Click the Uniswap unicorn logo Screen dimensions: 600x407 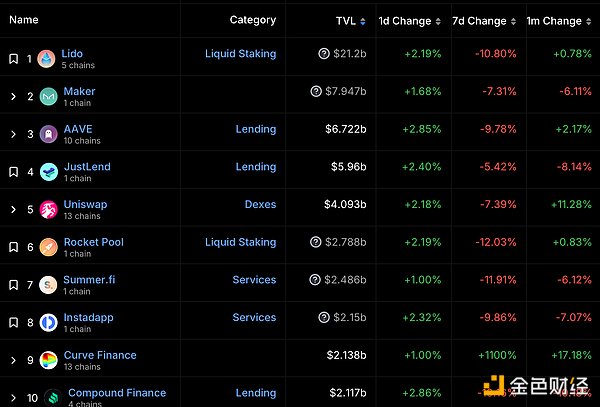click(x=48, y=210)
